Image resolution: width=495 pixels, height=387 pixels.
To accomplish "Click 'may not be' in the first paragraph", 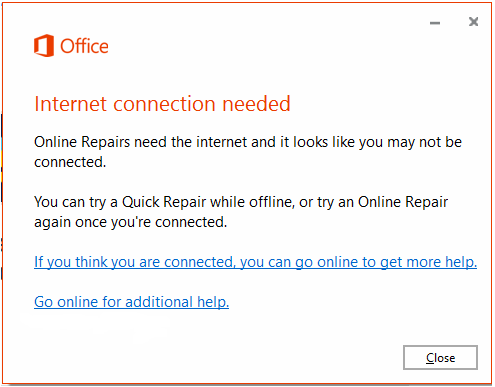I will (424, 142).
